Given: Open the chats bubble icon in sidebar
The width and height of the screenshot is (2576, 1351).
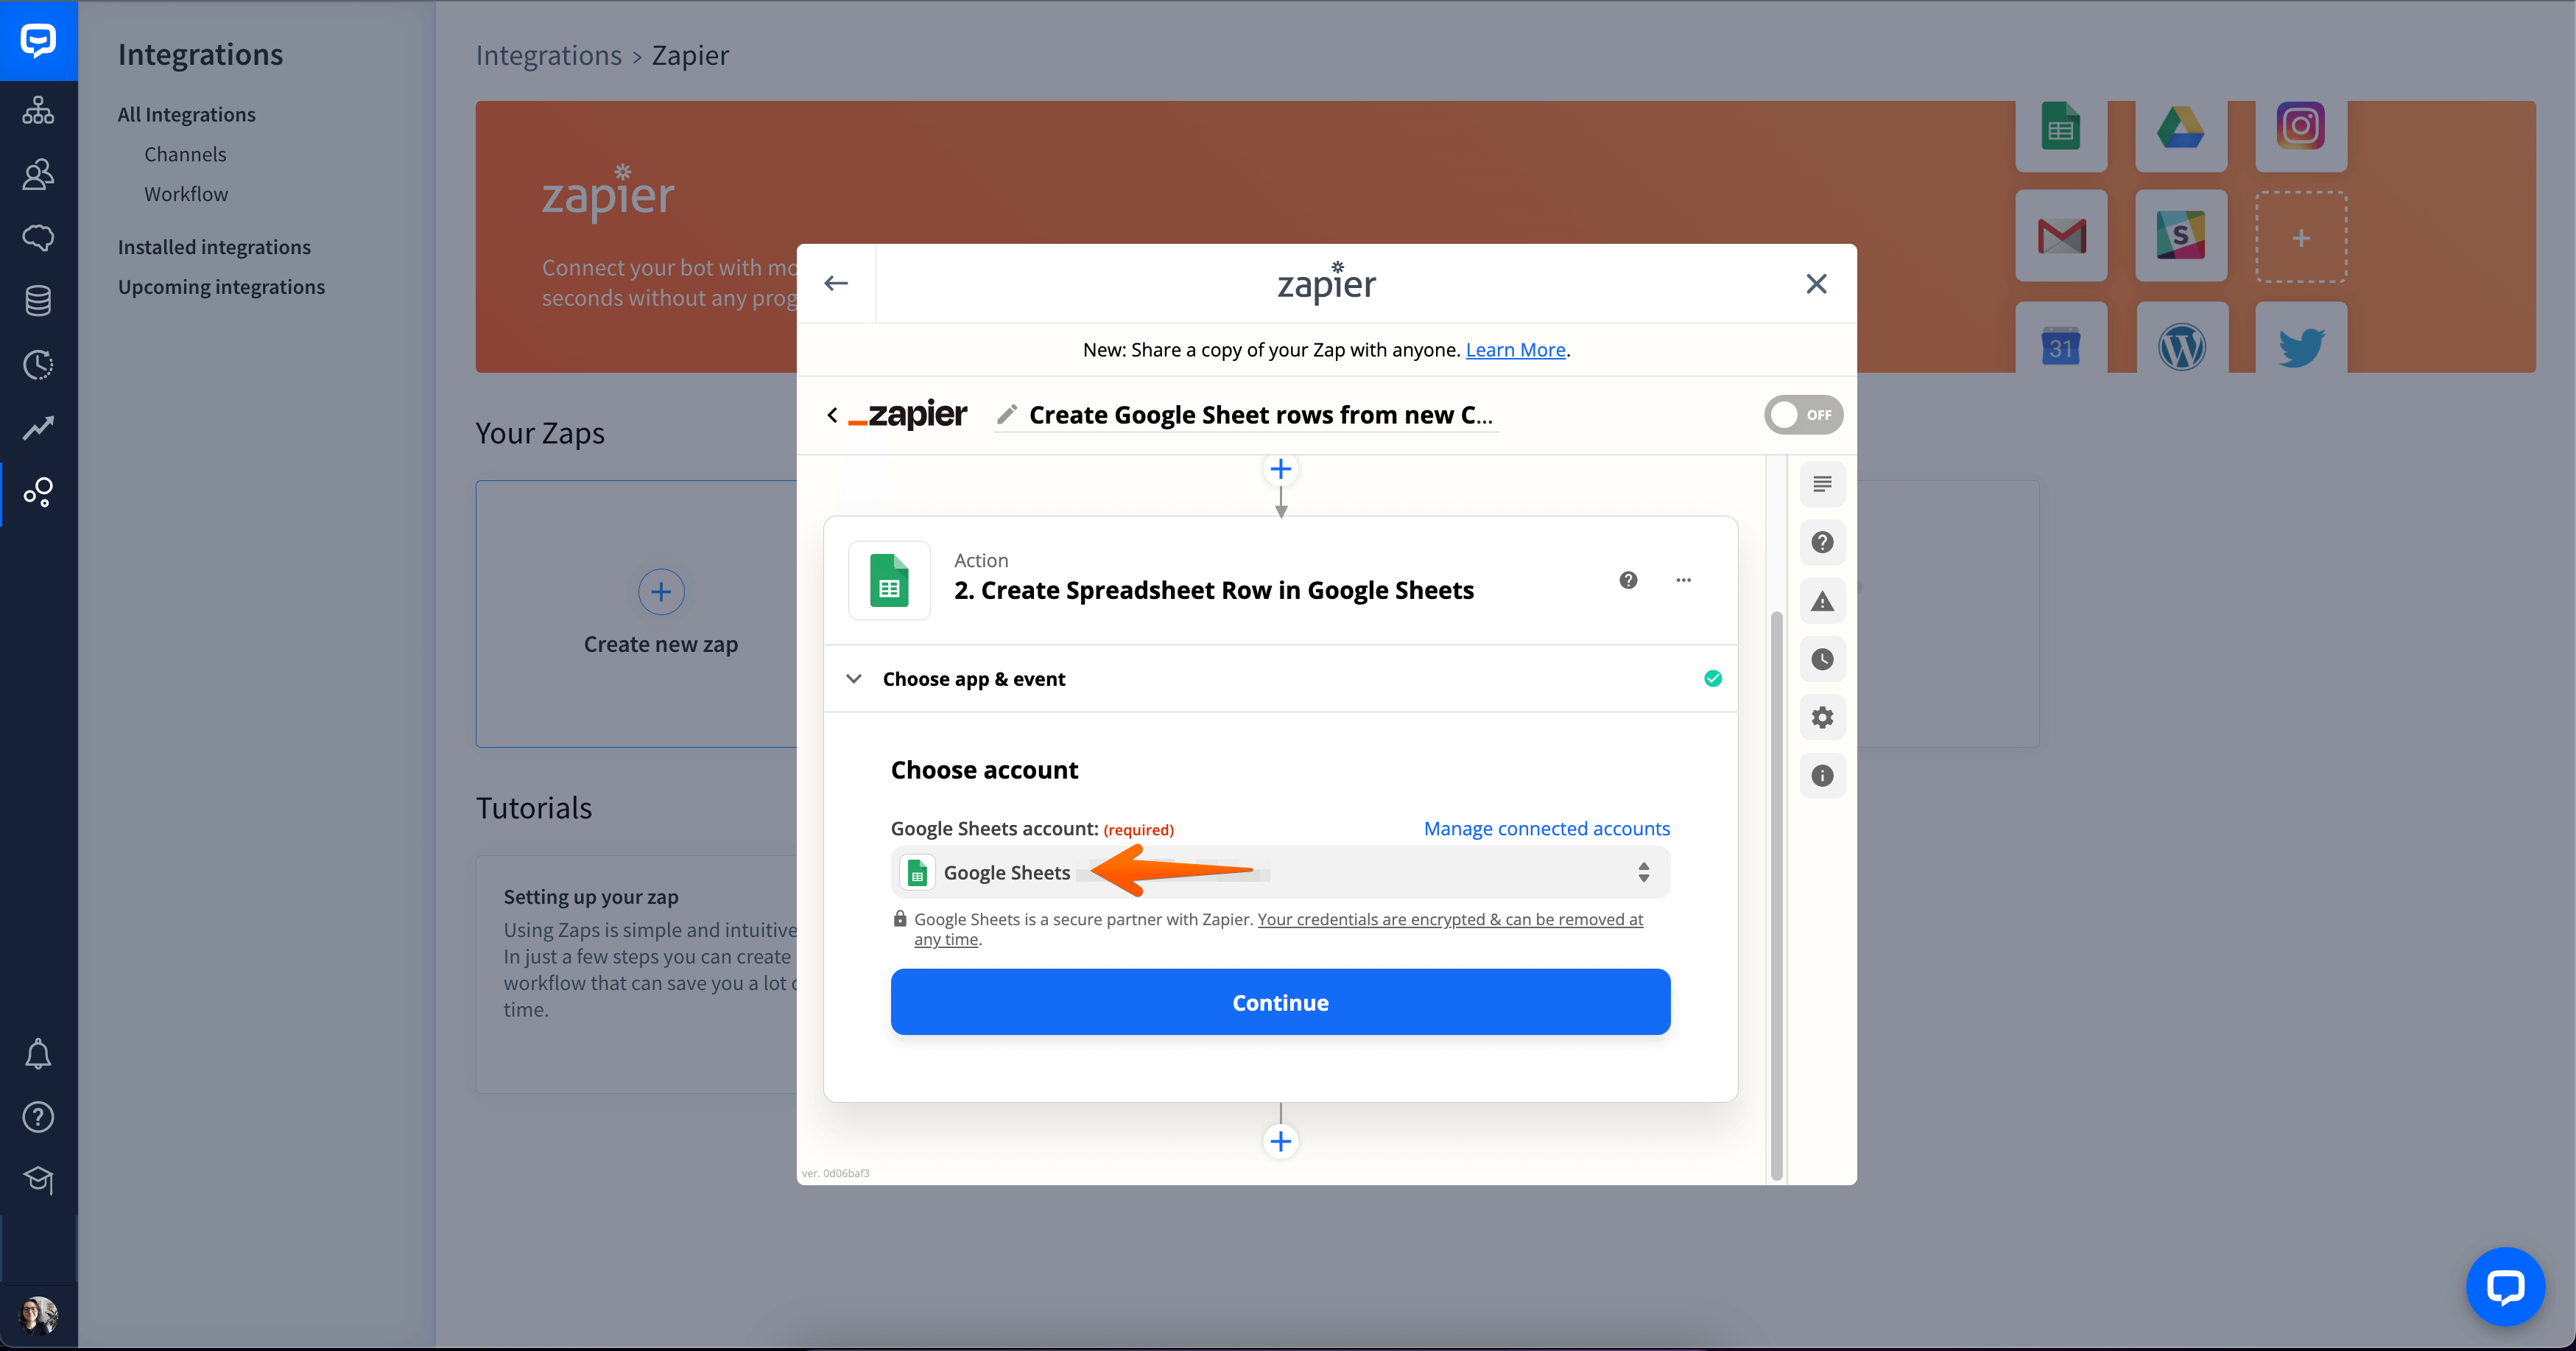Looking at the screenshot, I should [x=38, y=238].
